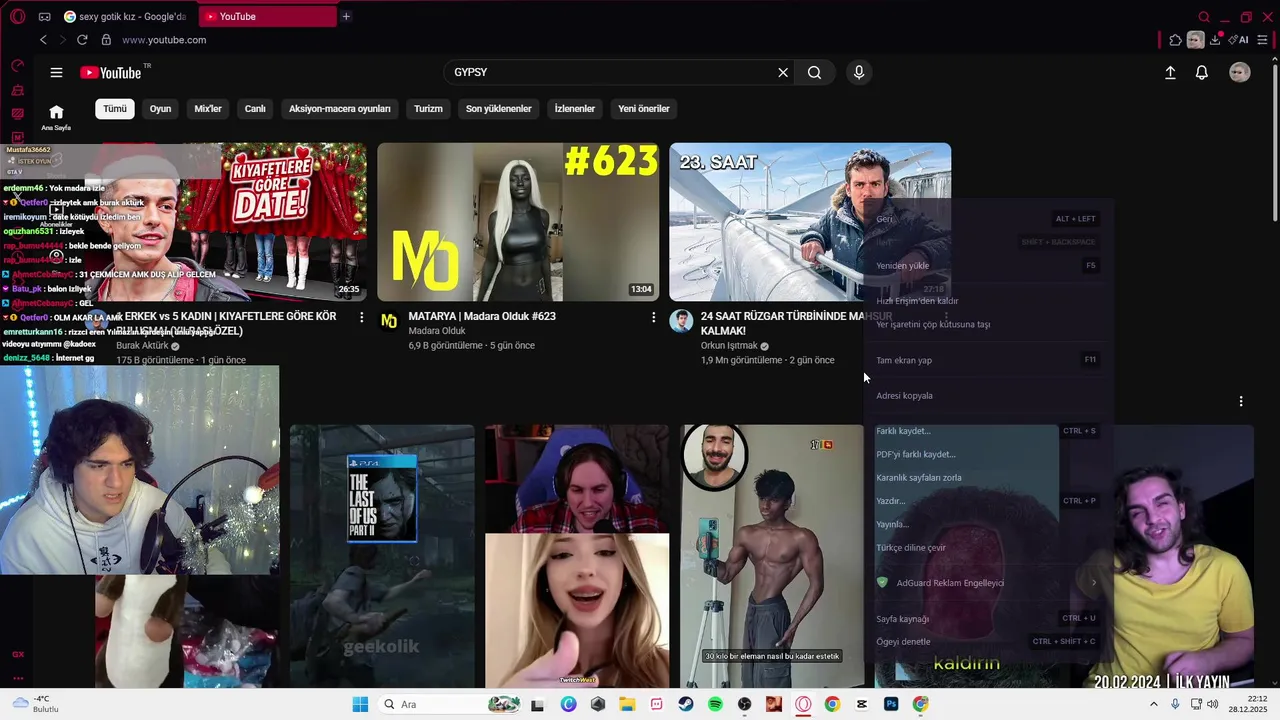Open the Ana Sayfa home icon
The width and height of the screenshot is (1280, 720).
[x=56, y=112]
